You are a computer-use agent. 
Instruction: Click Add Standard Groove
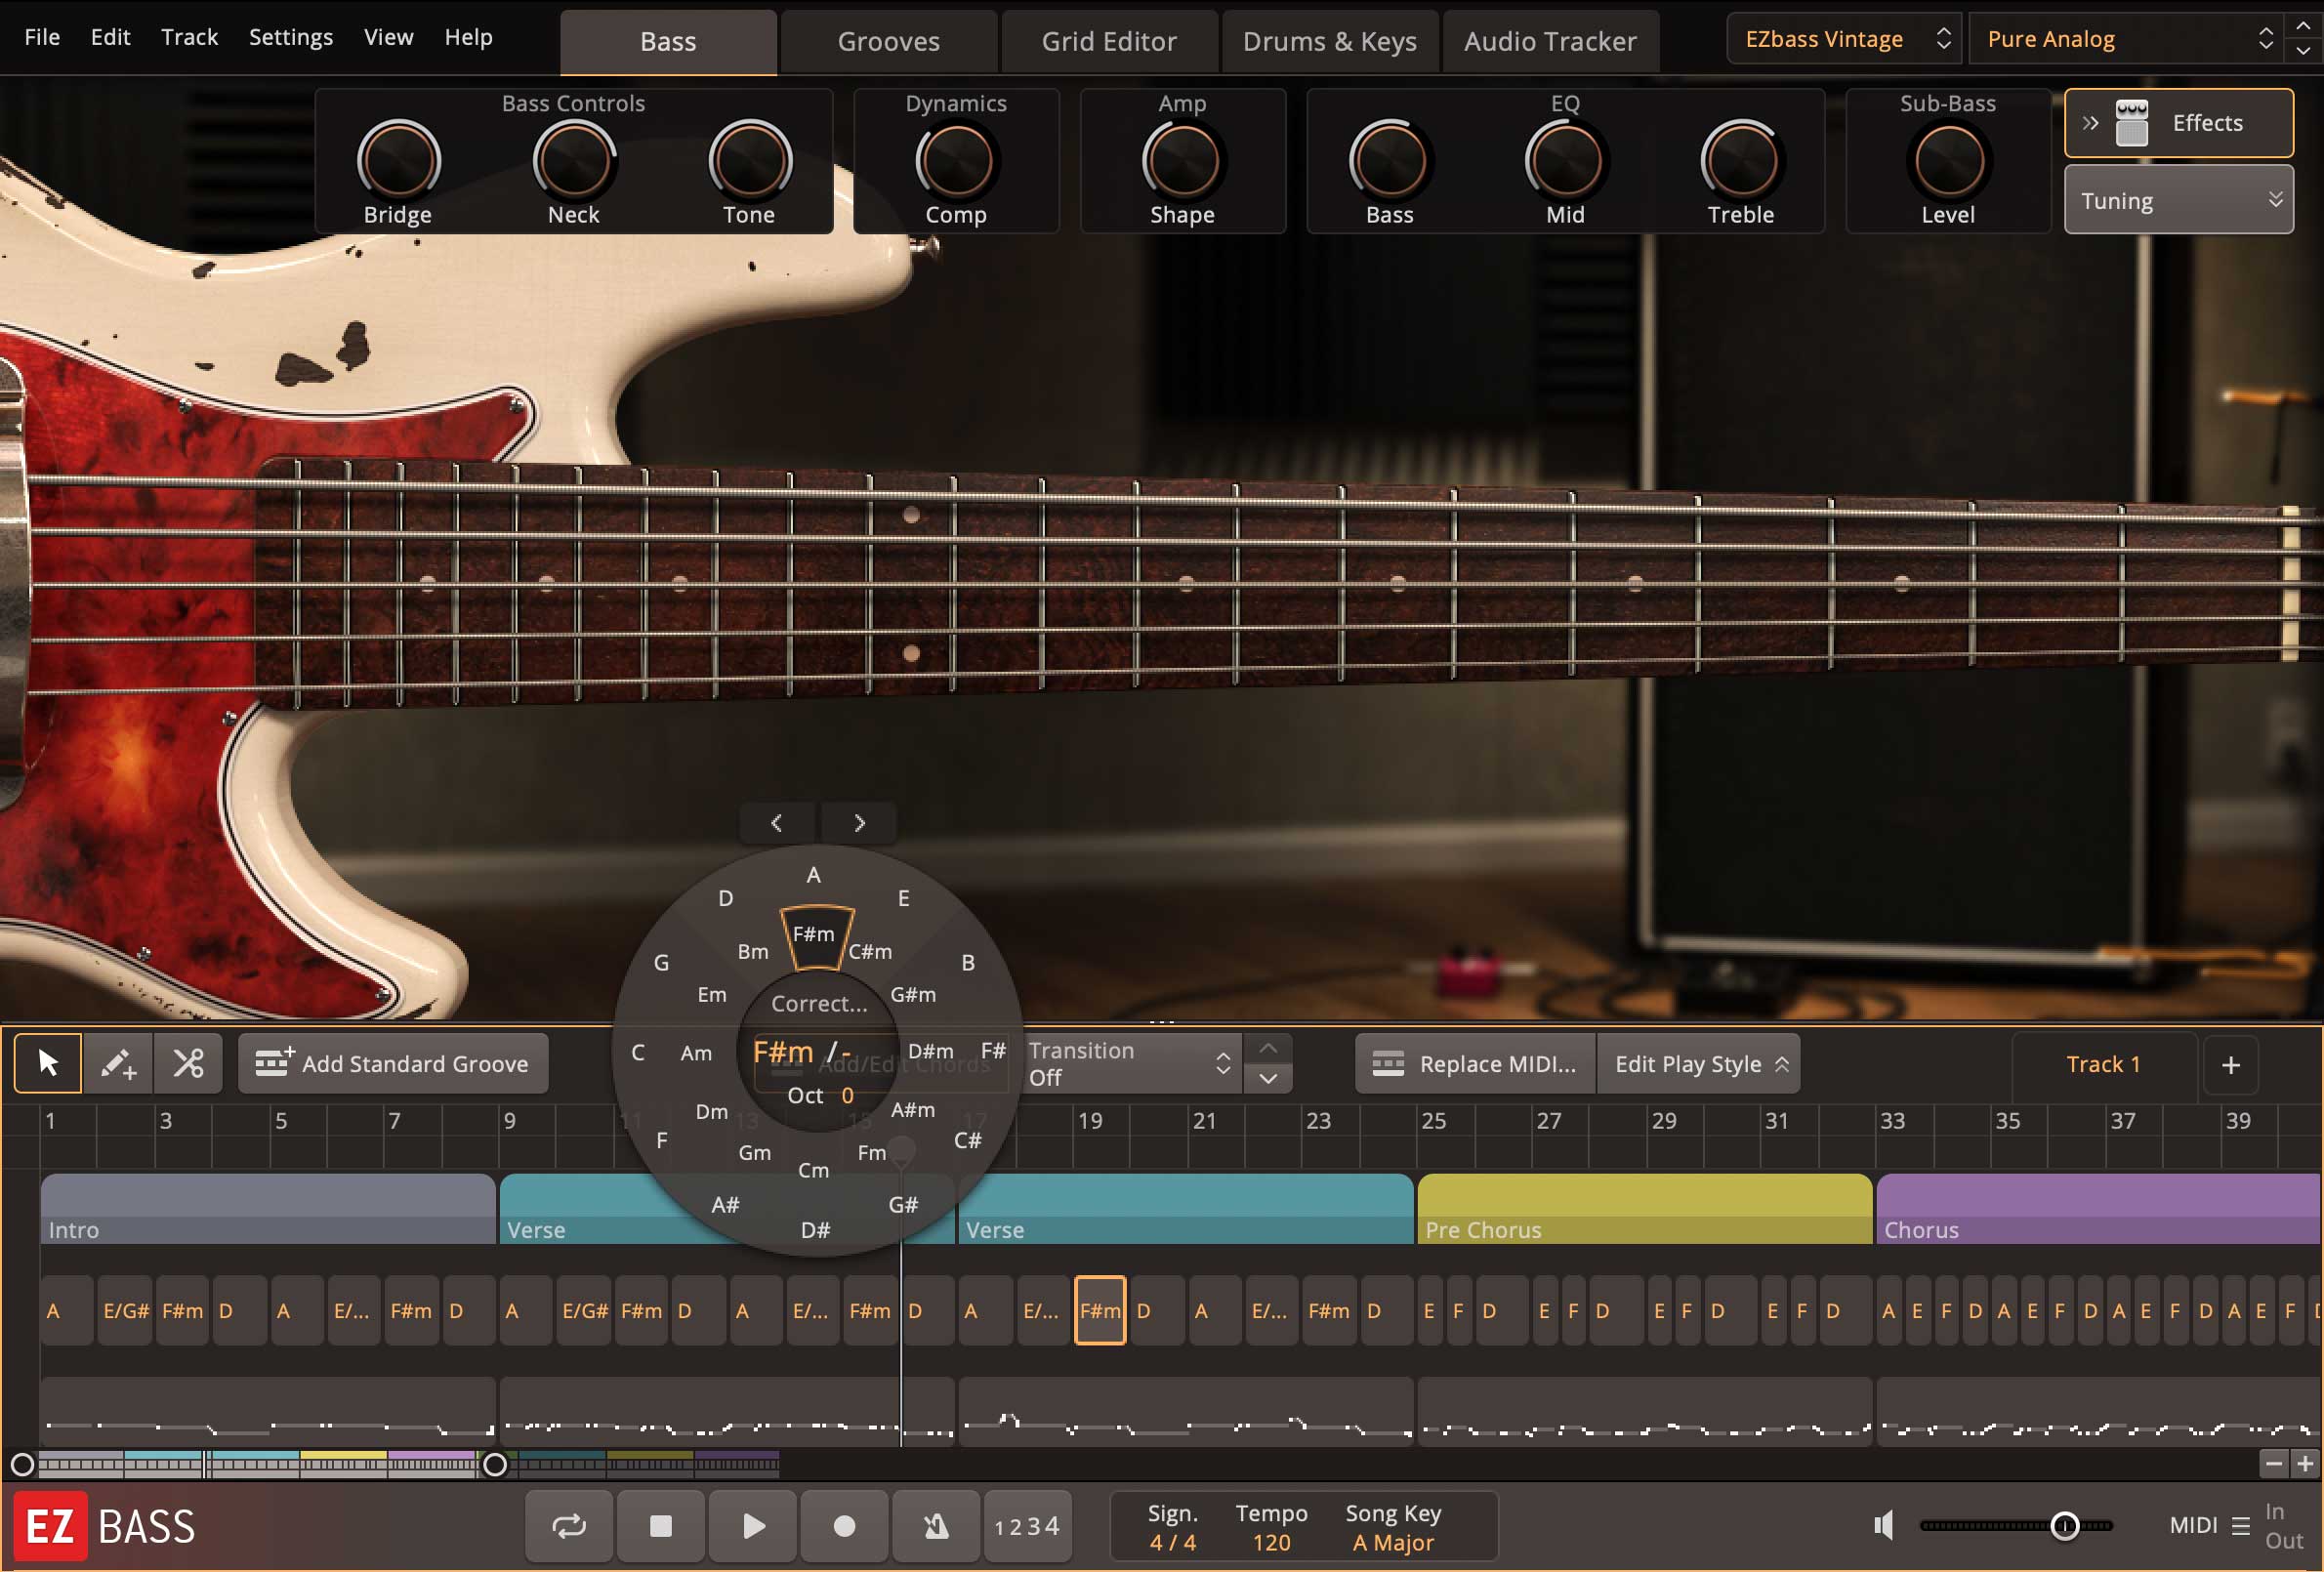(393, 1064)
